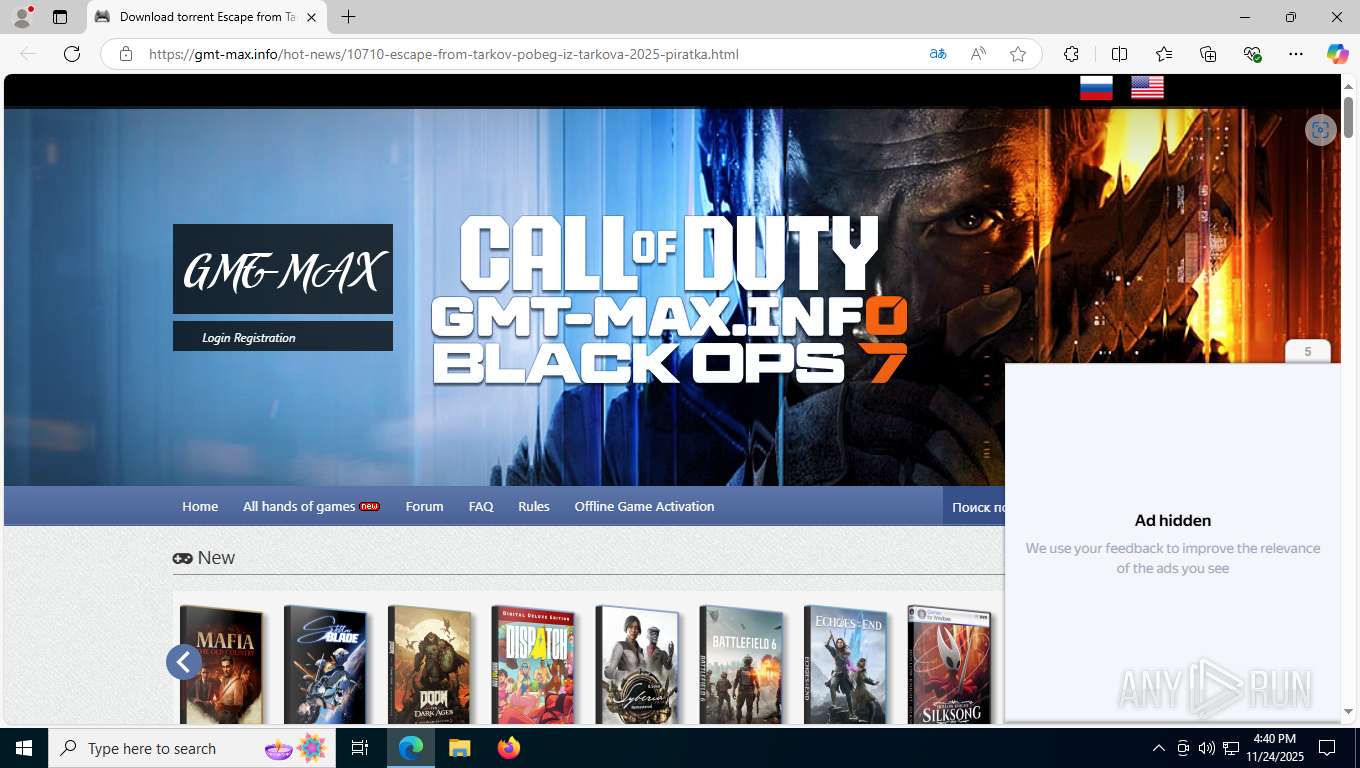Open Edge from the taskbar
The image size is (1360, 768).
point(411,748)
